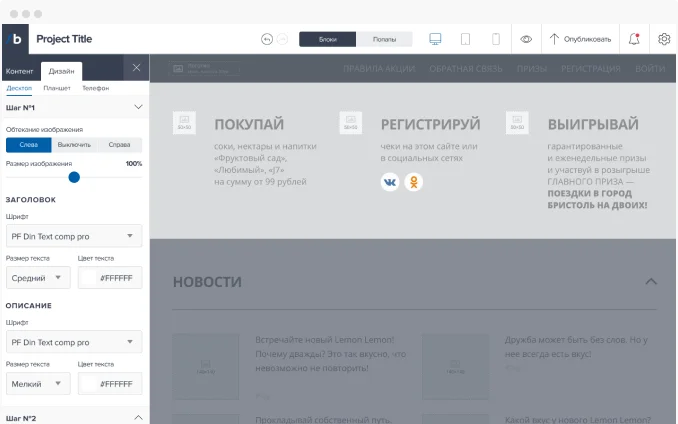Viewport: 678px width, 424px height.
Task: Select thumbnail beside Дружба может быть
Action: [455, 367]
